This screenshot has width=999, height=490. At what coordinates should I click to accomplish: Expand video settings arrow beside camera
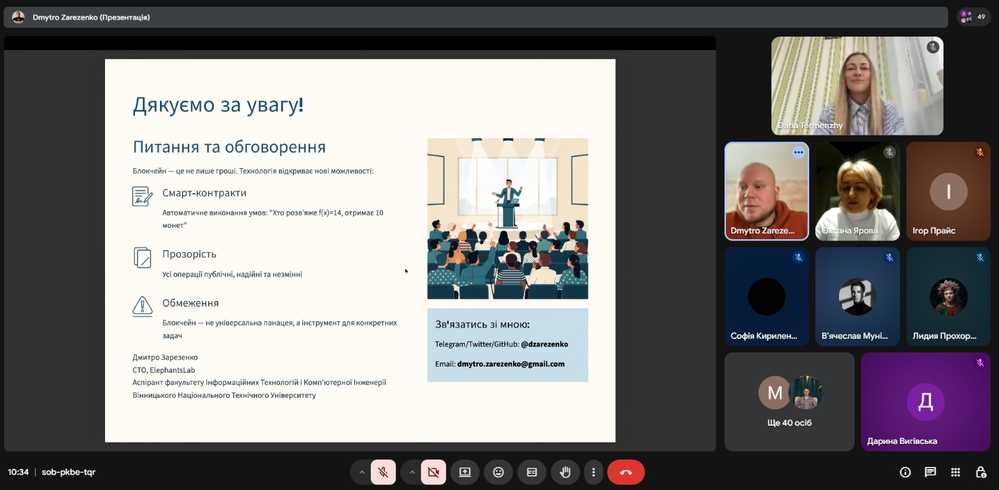coord(411,472)
